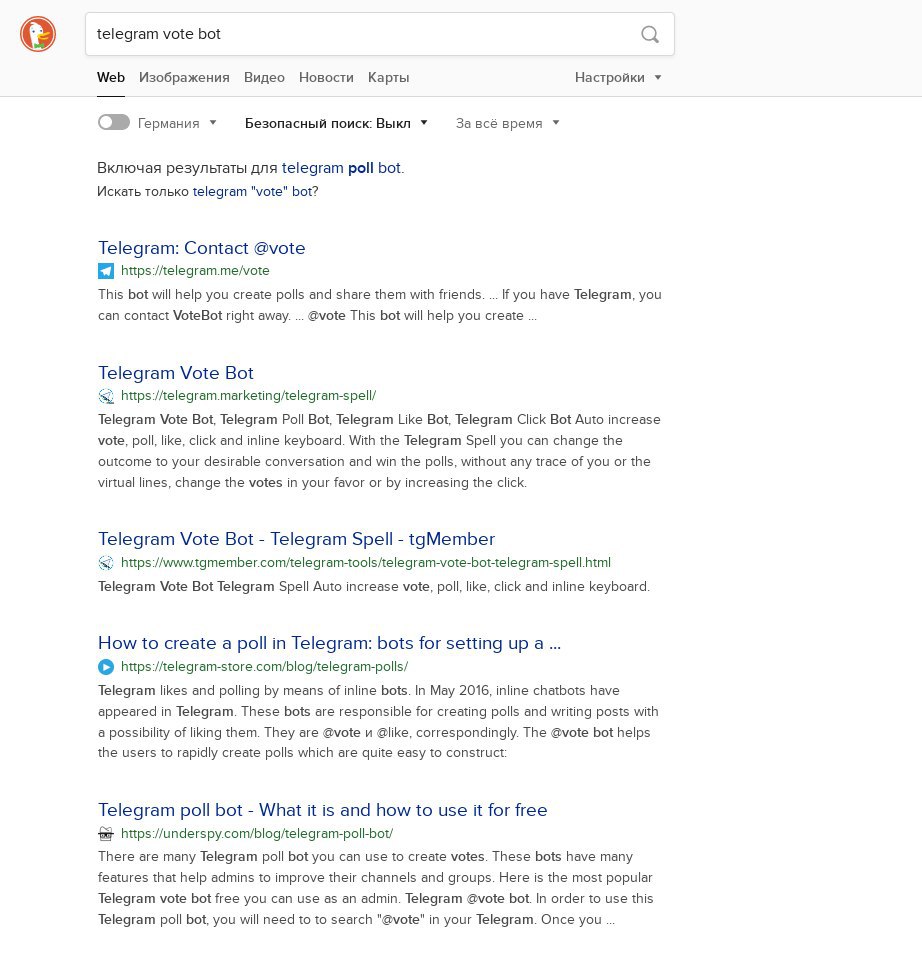Open the DuckDuckGo logo homepage
Screen dimensions: 922x962
[38, 34]
